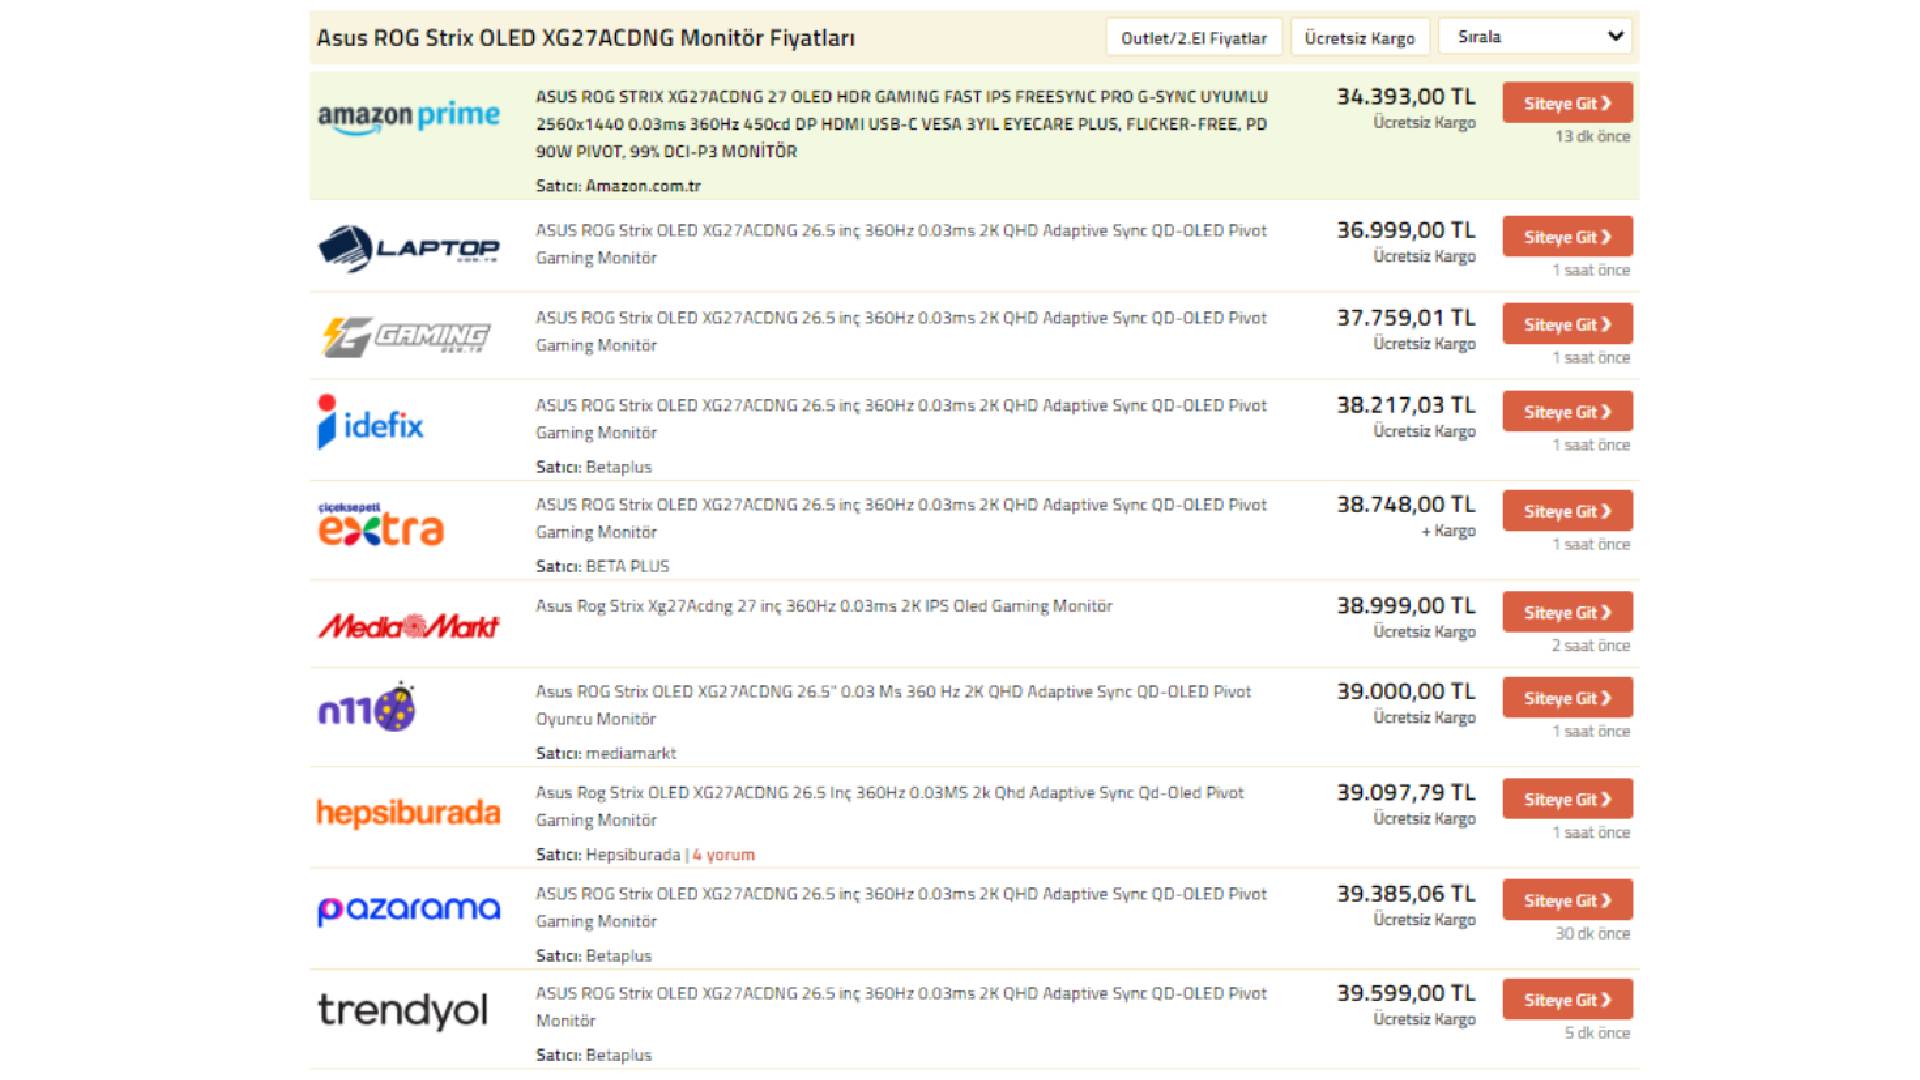Open the Laptop store product title link
Viewport: 1920px width, 1080px height.
901,244
